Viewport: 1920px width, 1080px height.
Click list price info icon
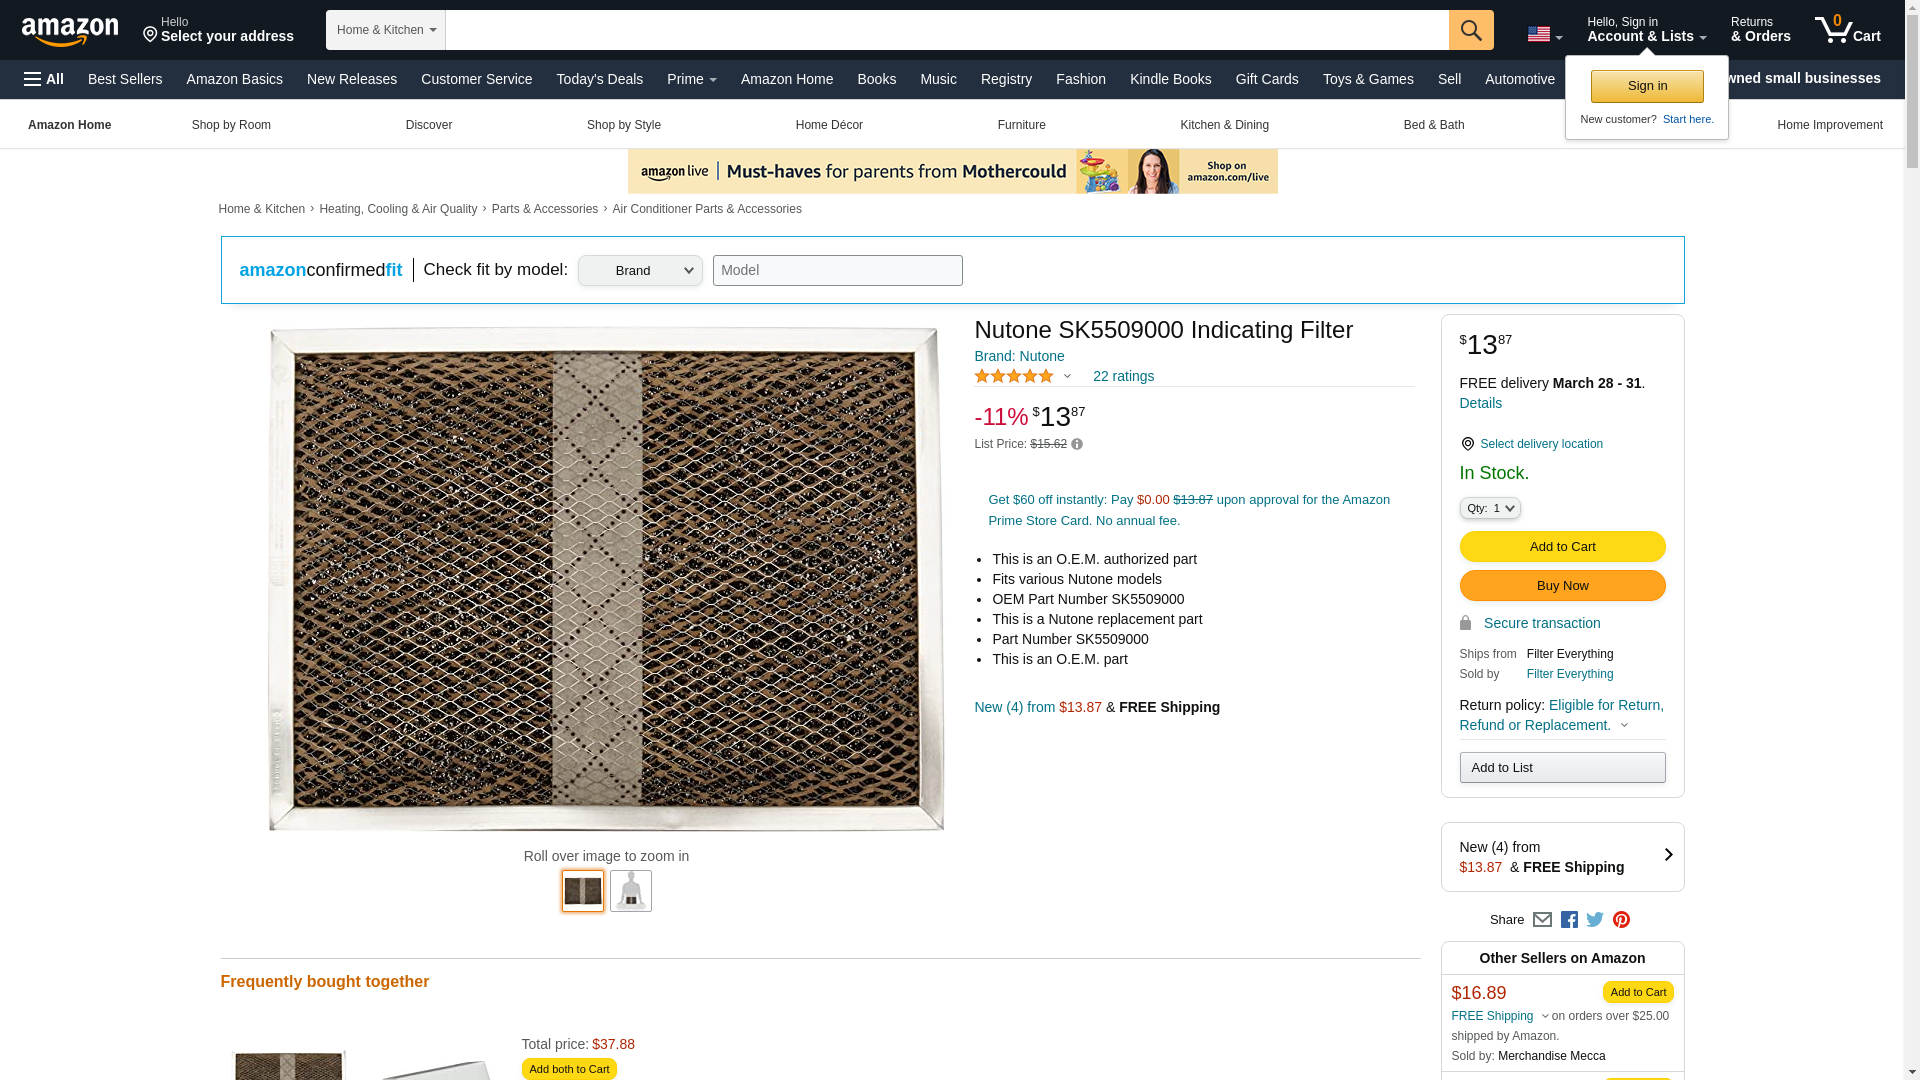coord(1077,444)
